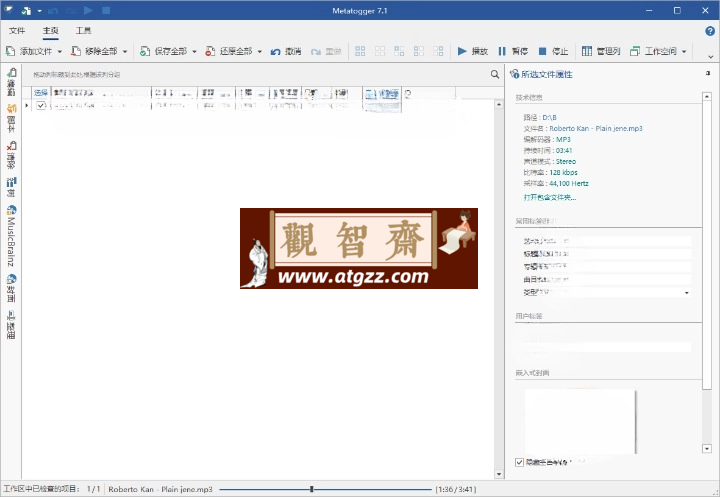Expand the 工作空间 dropdown arrow
The width and height of the screenshot is (720, 497).
click(x=684, y=51)
